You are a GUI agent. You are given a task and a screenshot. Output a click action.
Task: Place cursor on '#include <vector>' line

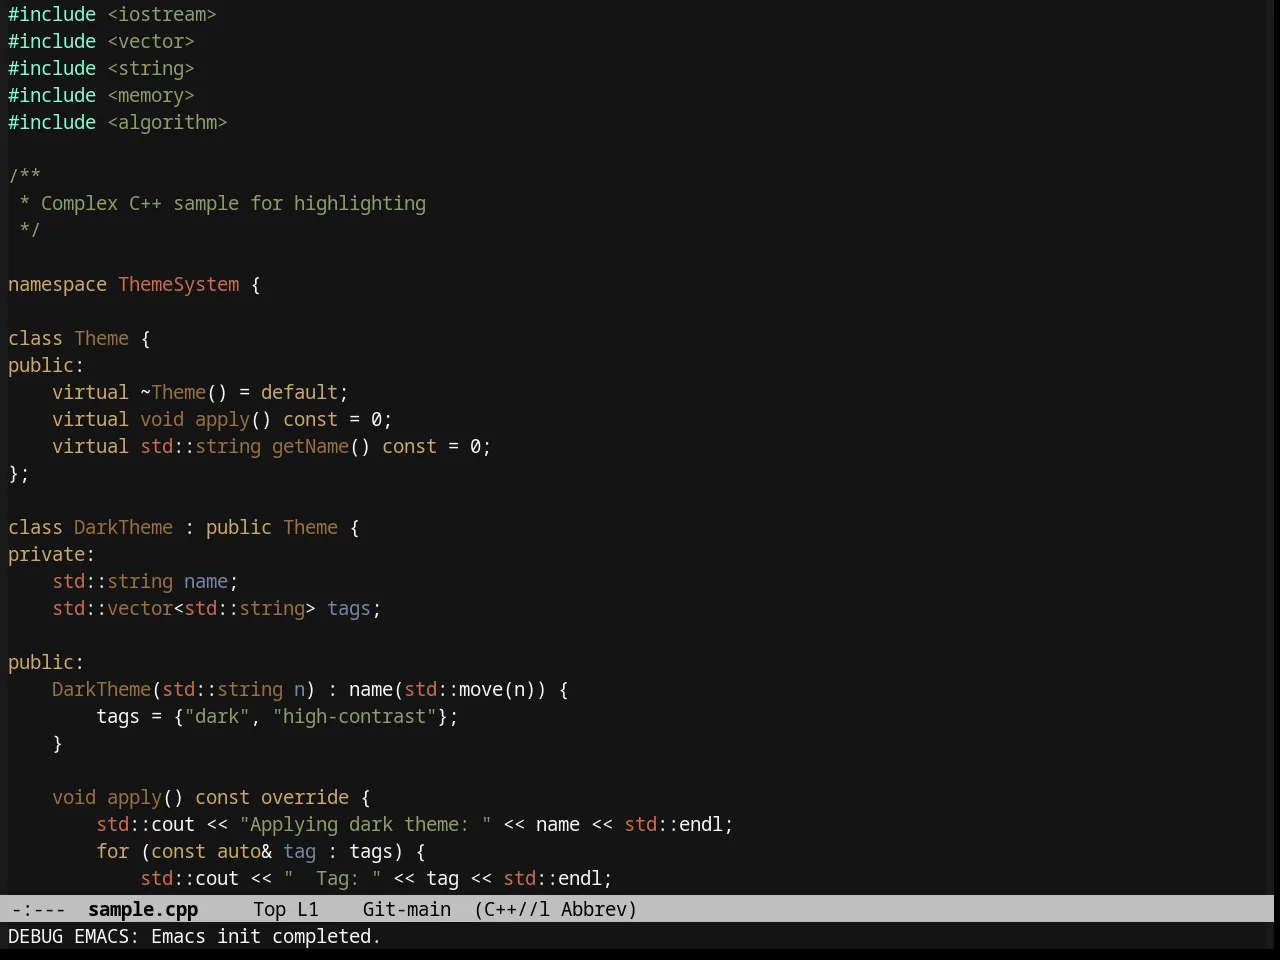[x=101, y=41]
